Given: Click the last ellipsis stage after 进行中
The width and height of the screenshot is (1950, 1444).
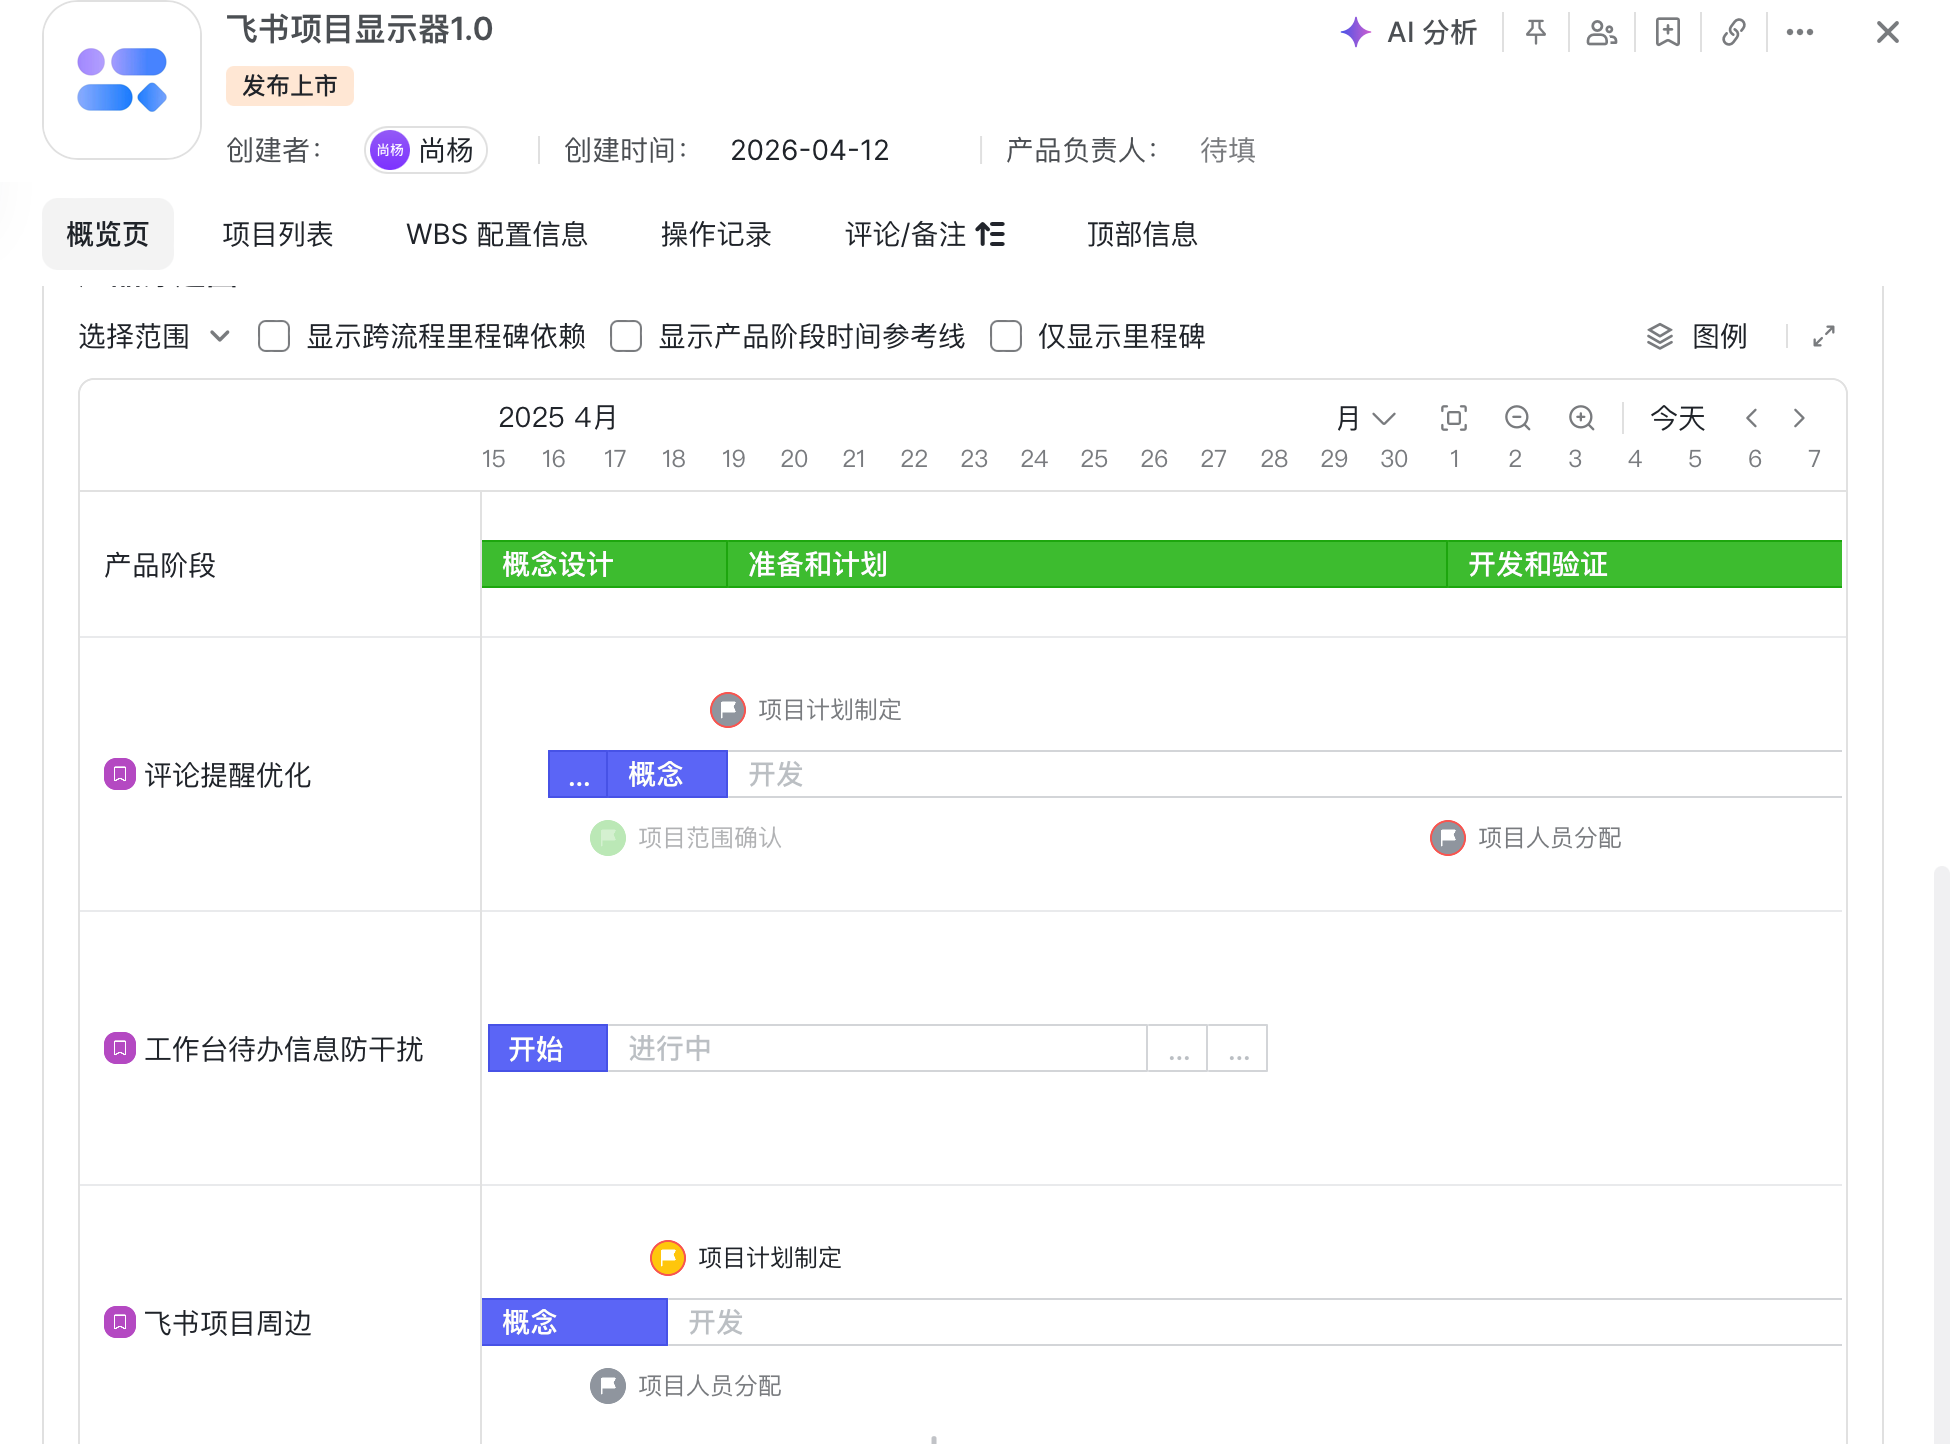Looking at the screenshot, I should point(1237,1048).
